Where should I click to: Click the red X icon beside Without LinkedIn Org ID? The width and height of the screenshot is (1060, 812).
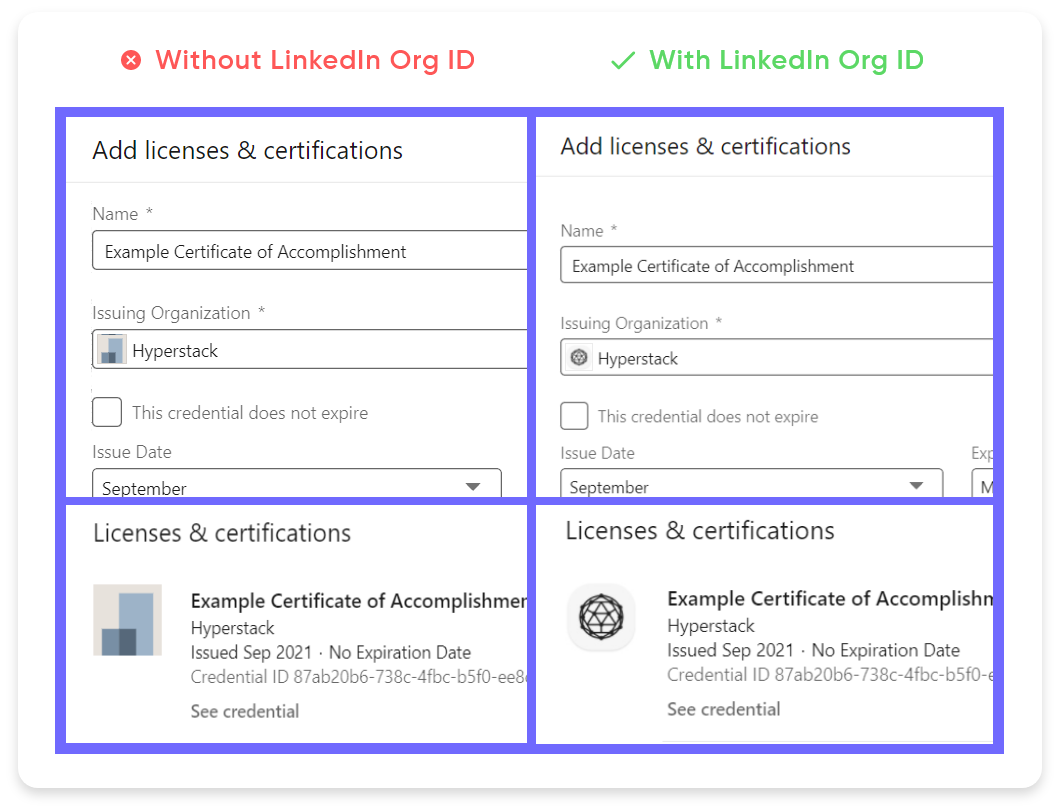131,61
